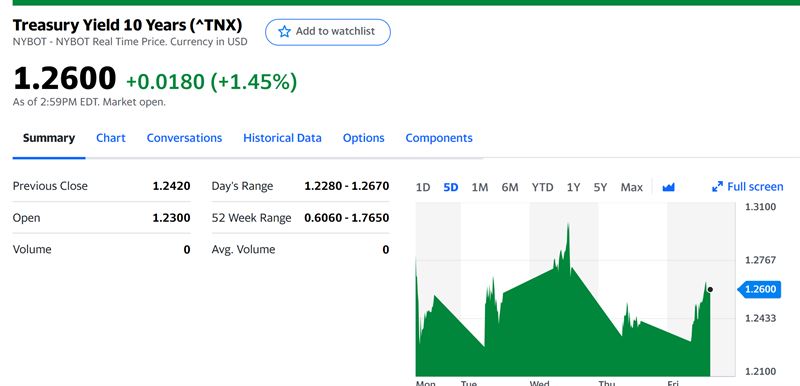The image size is (800, 386).
Task: Open the Chart tab
Action: coord(111,138)
